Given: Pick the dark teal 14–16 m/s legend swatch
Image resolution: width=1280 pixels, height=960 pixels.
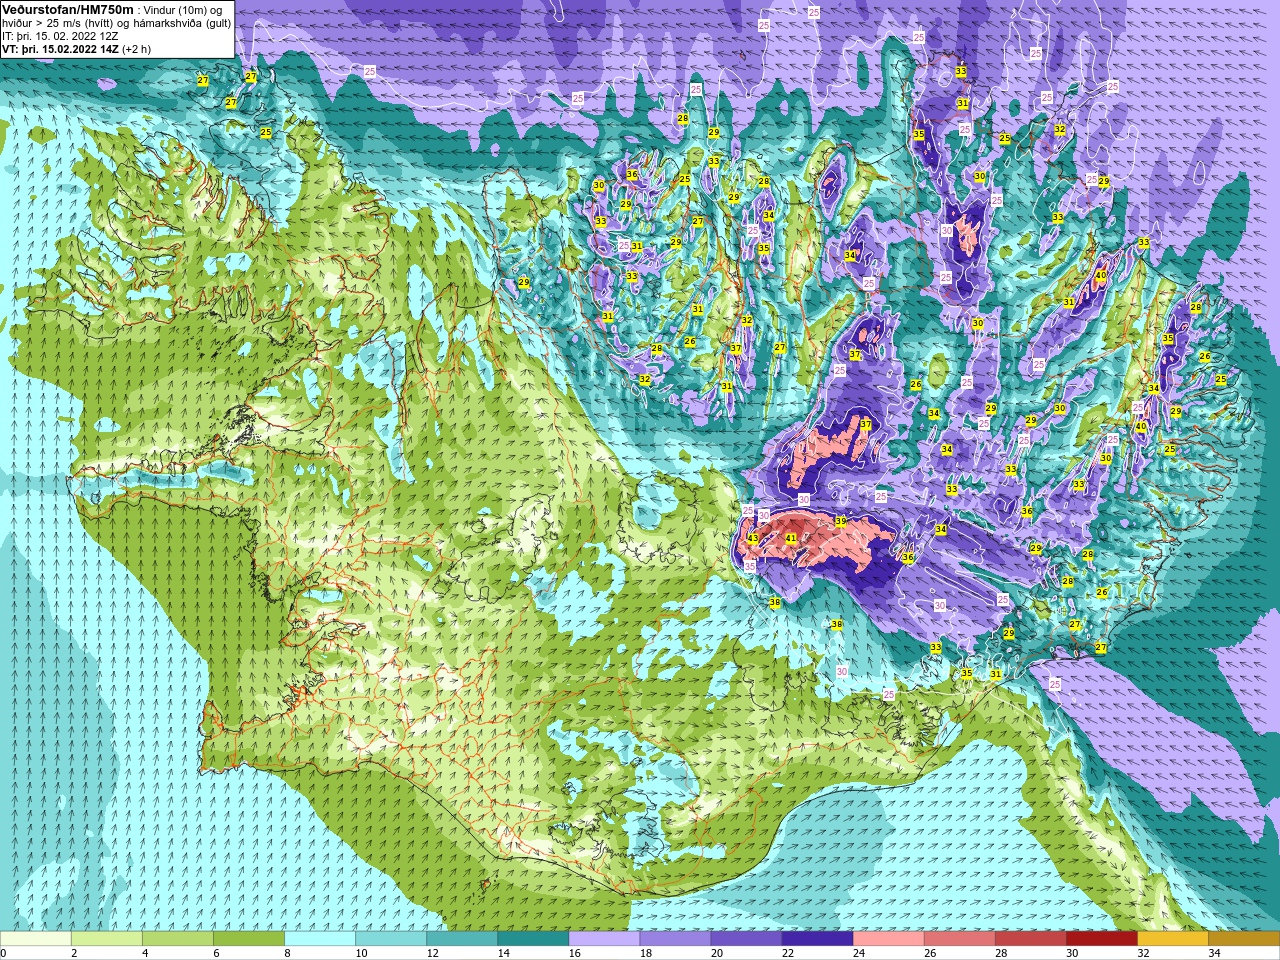Looking at the screenshot, I should point(533,939).
